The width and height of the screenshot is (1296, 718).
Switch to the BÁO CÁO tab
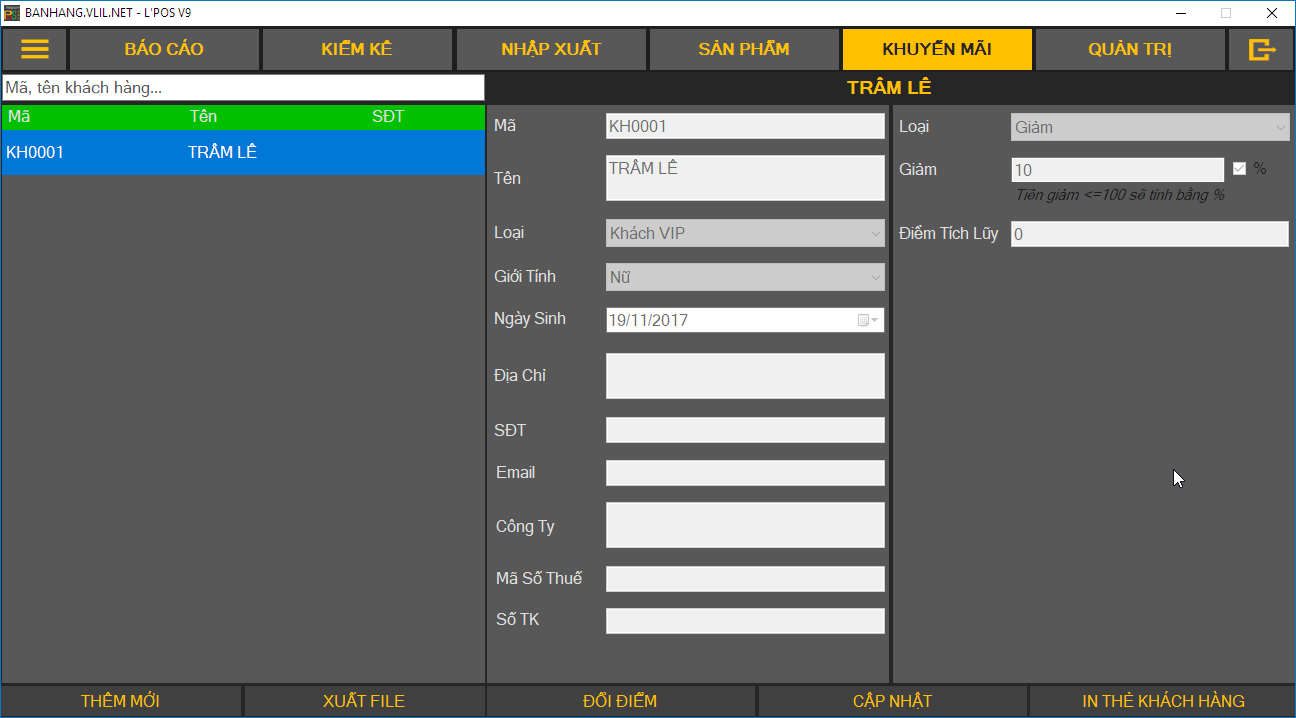pyautogui.click(x=164, y=50)
